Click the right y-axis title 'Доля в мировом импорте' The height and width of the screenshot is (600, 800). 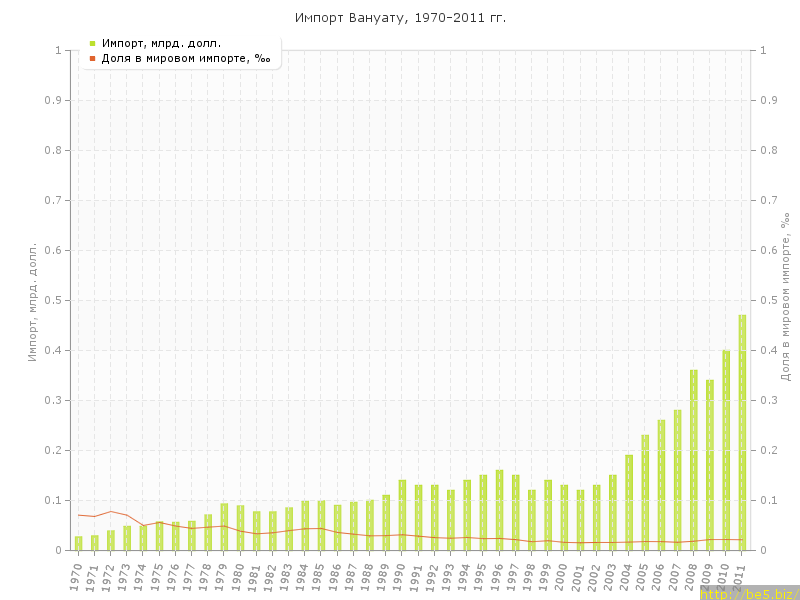(785, 297)
